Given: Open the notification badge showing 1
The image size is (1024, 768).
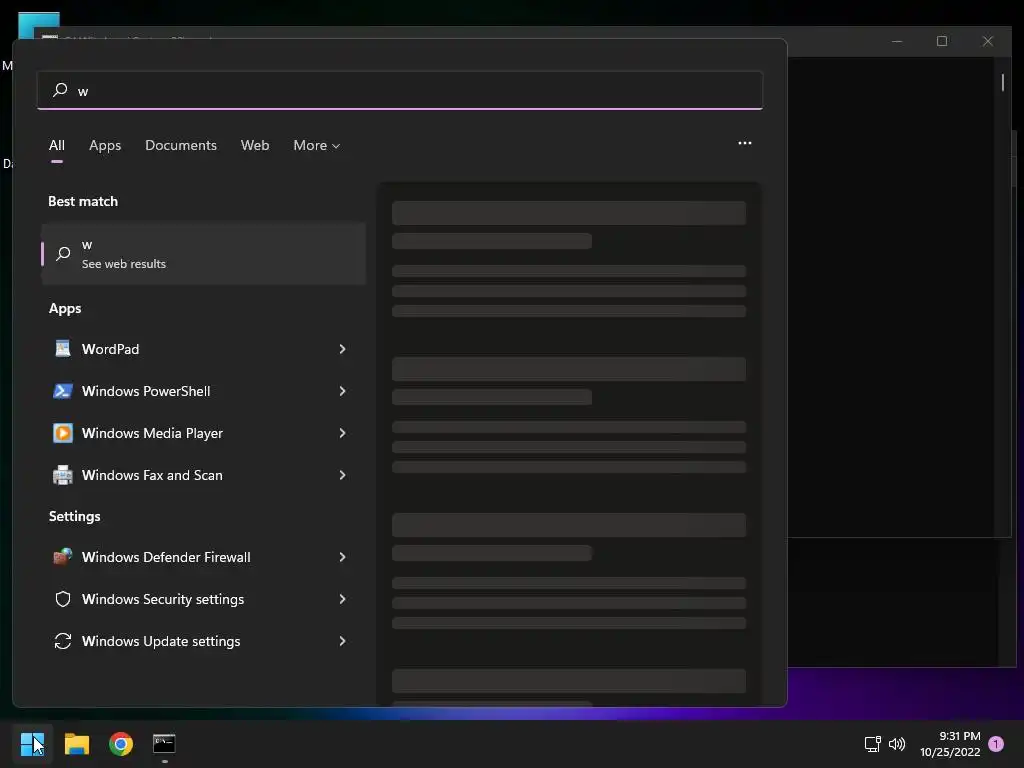Looking at the screenshot, I should point(996,744).
